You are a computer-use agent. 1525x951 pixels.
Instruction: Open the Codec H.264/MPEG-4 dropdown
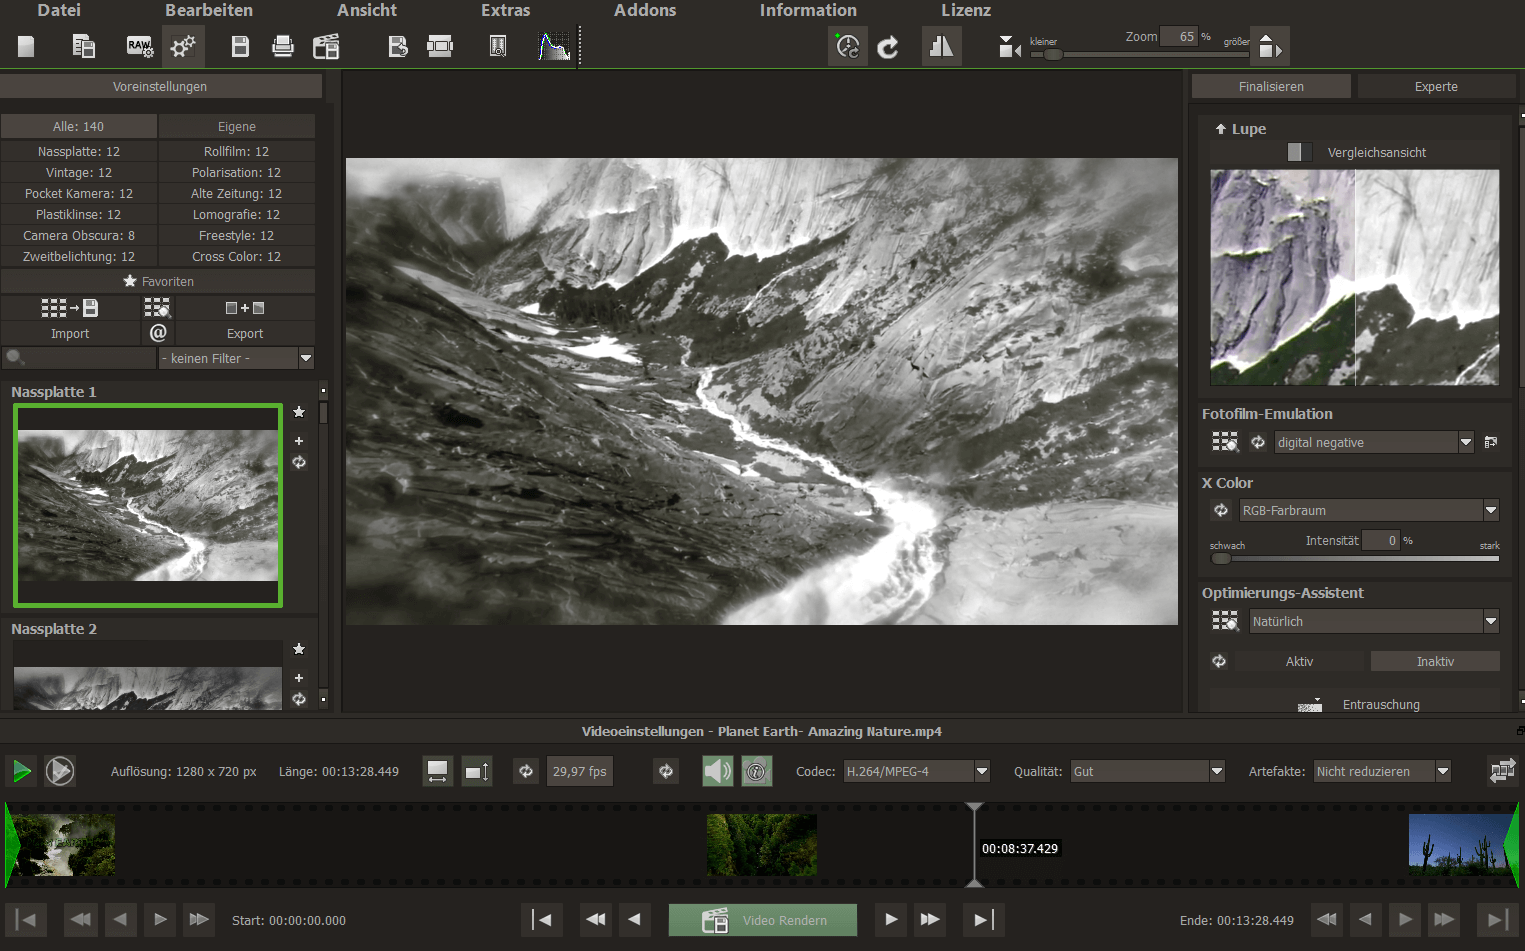(x=916, y=771)
